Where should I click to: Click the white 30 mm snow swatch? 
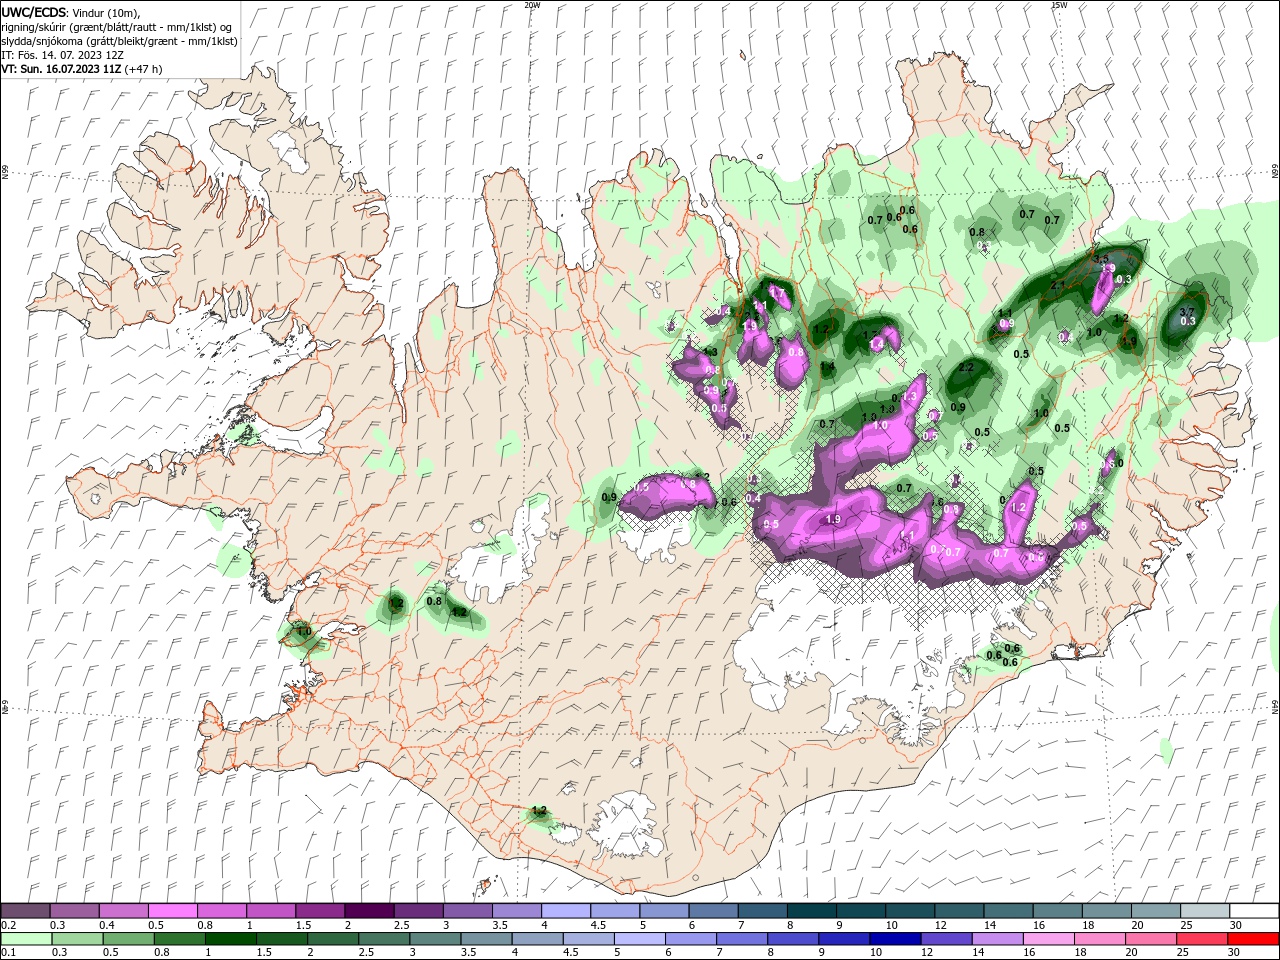(x=1254, y=911)
